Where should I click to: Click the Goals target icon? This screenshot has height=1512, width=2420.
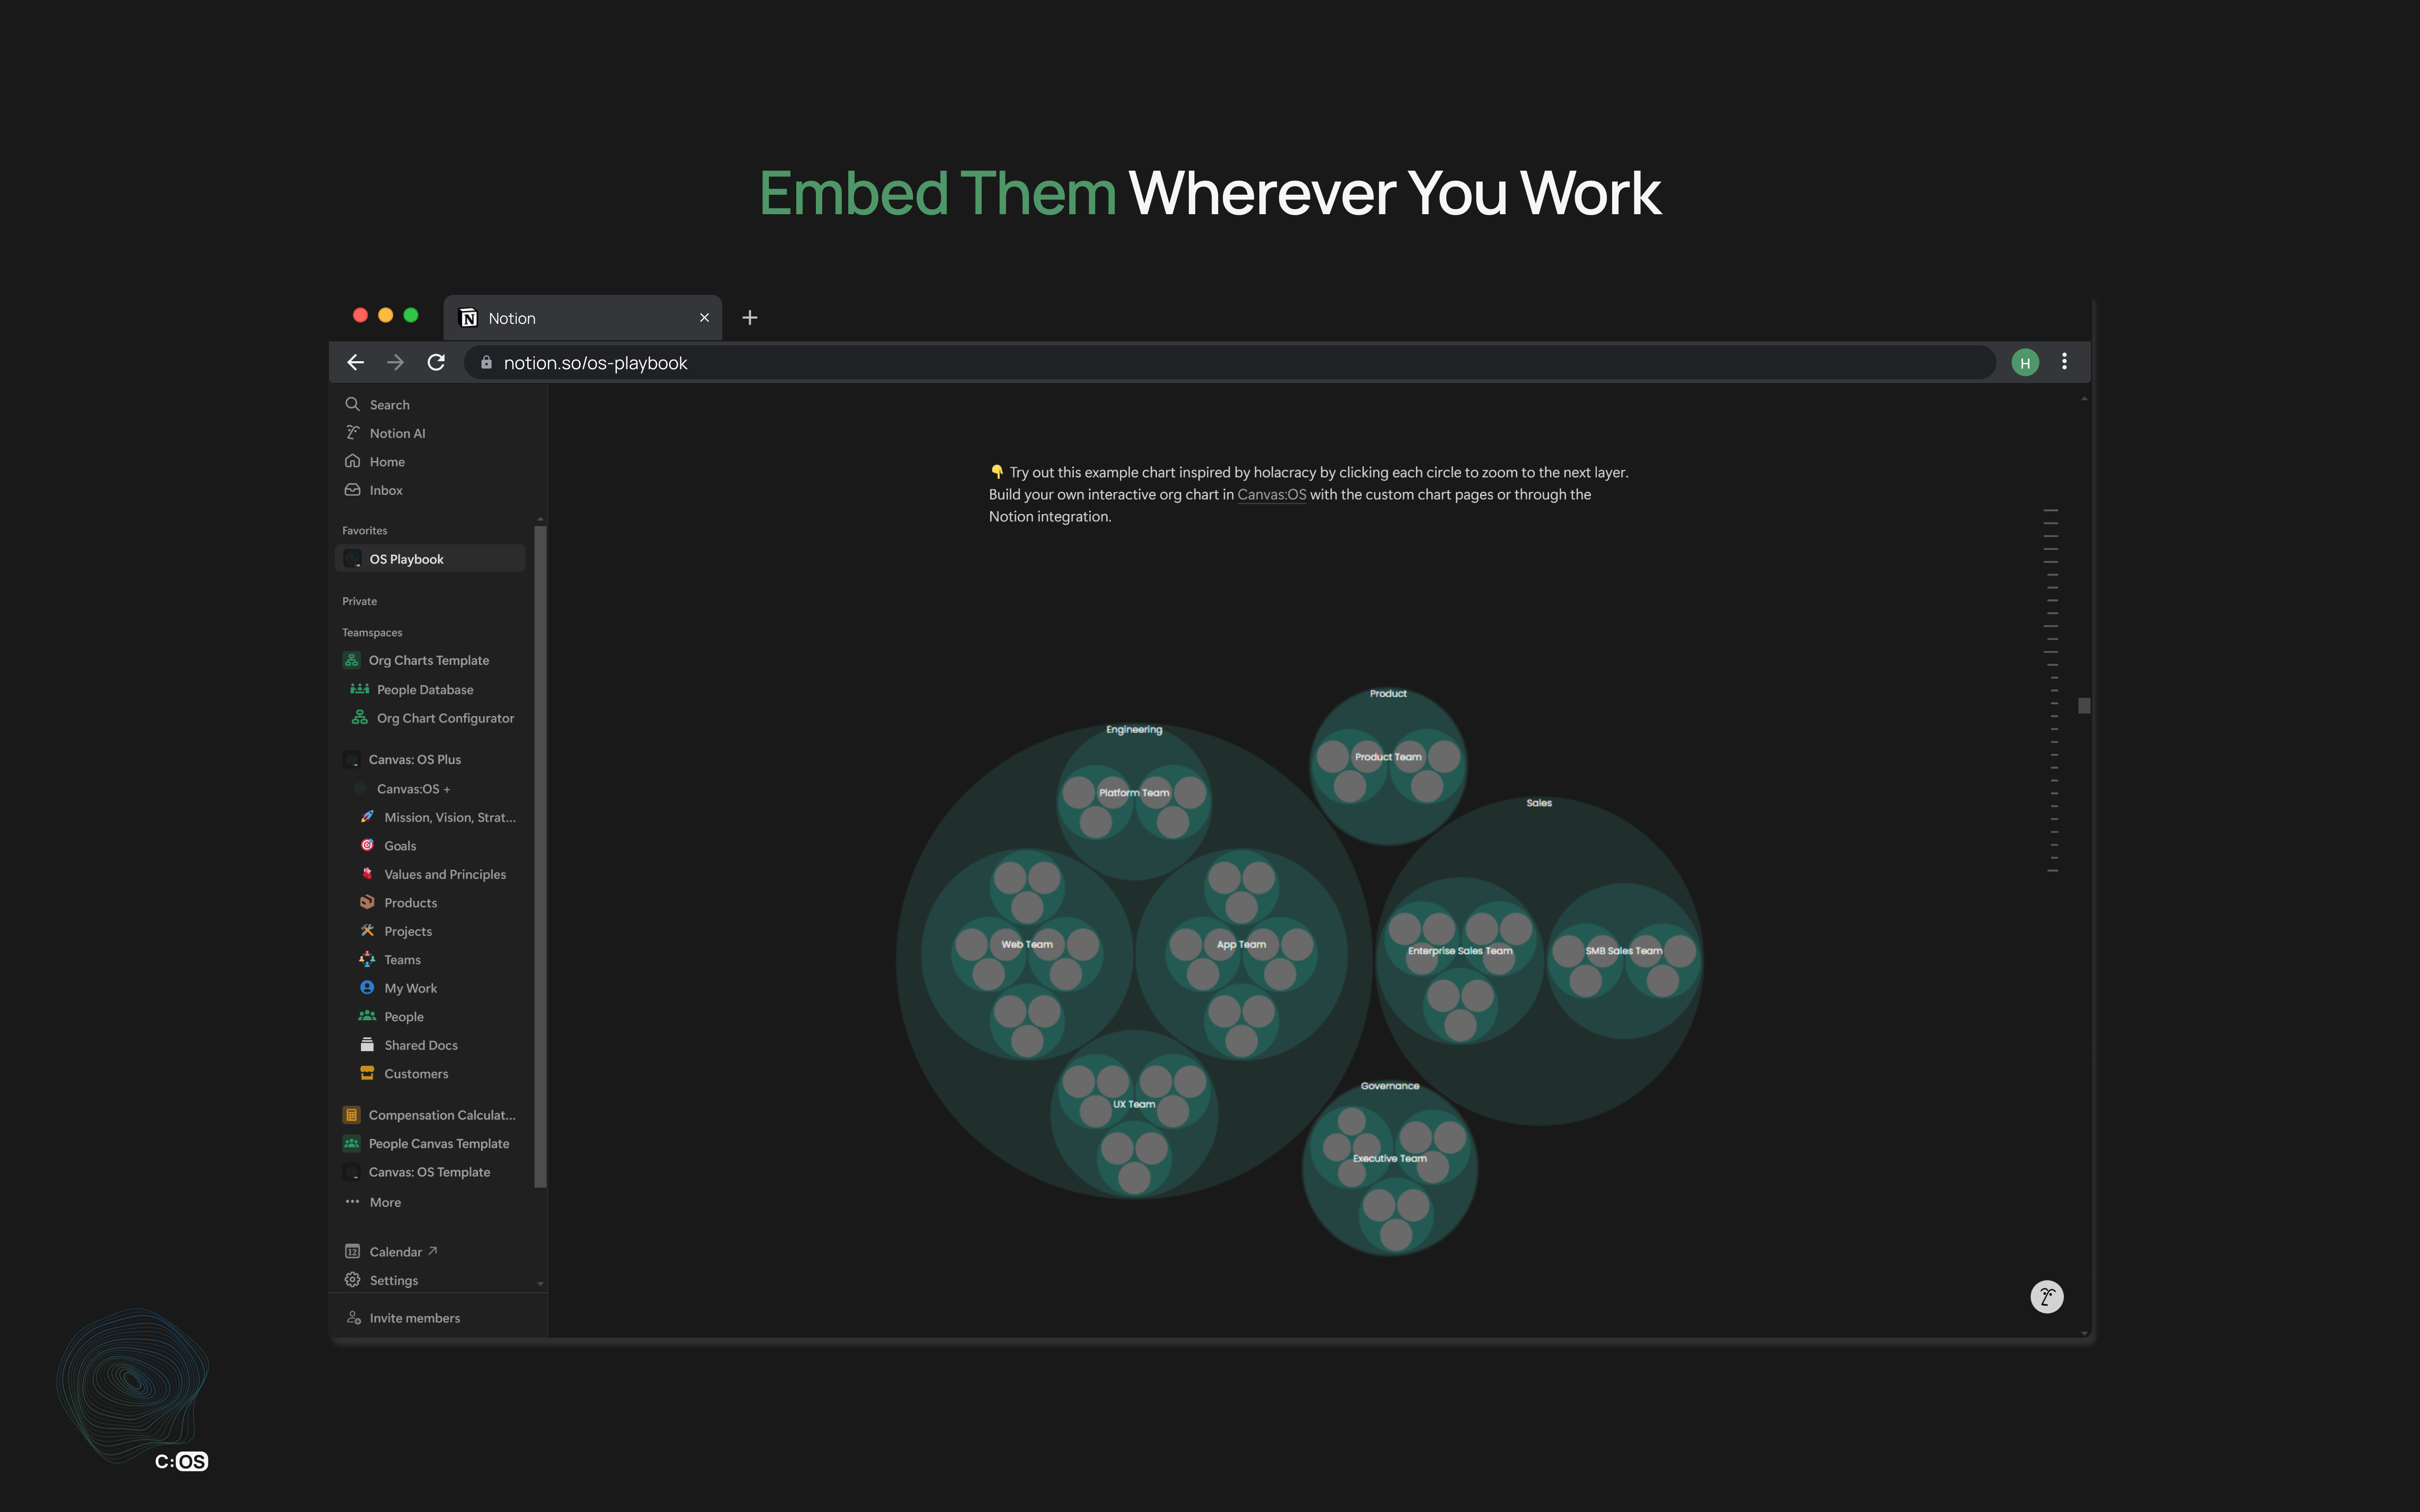pyautogui.click(x=367, y=845)
